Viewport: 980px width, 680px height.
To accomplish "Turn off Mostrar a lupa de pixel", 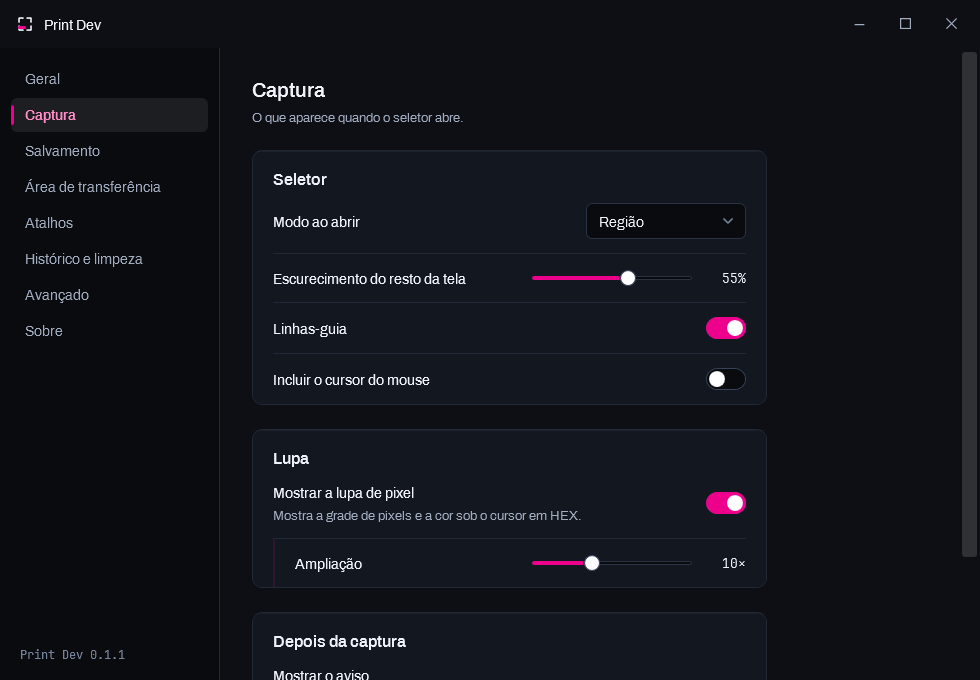I will (726, 503).
